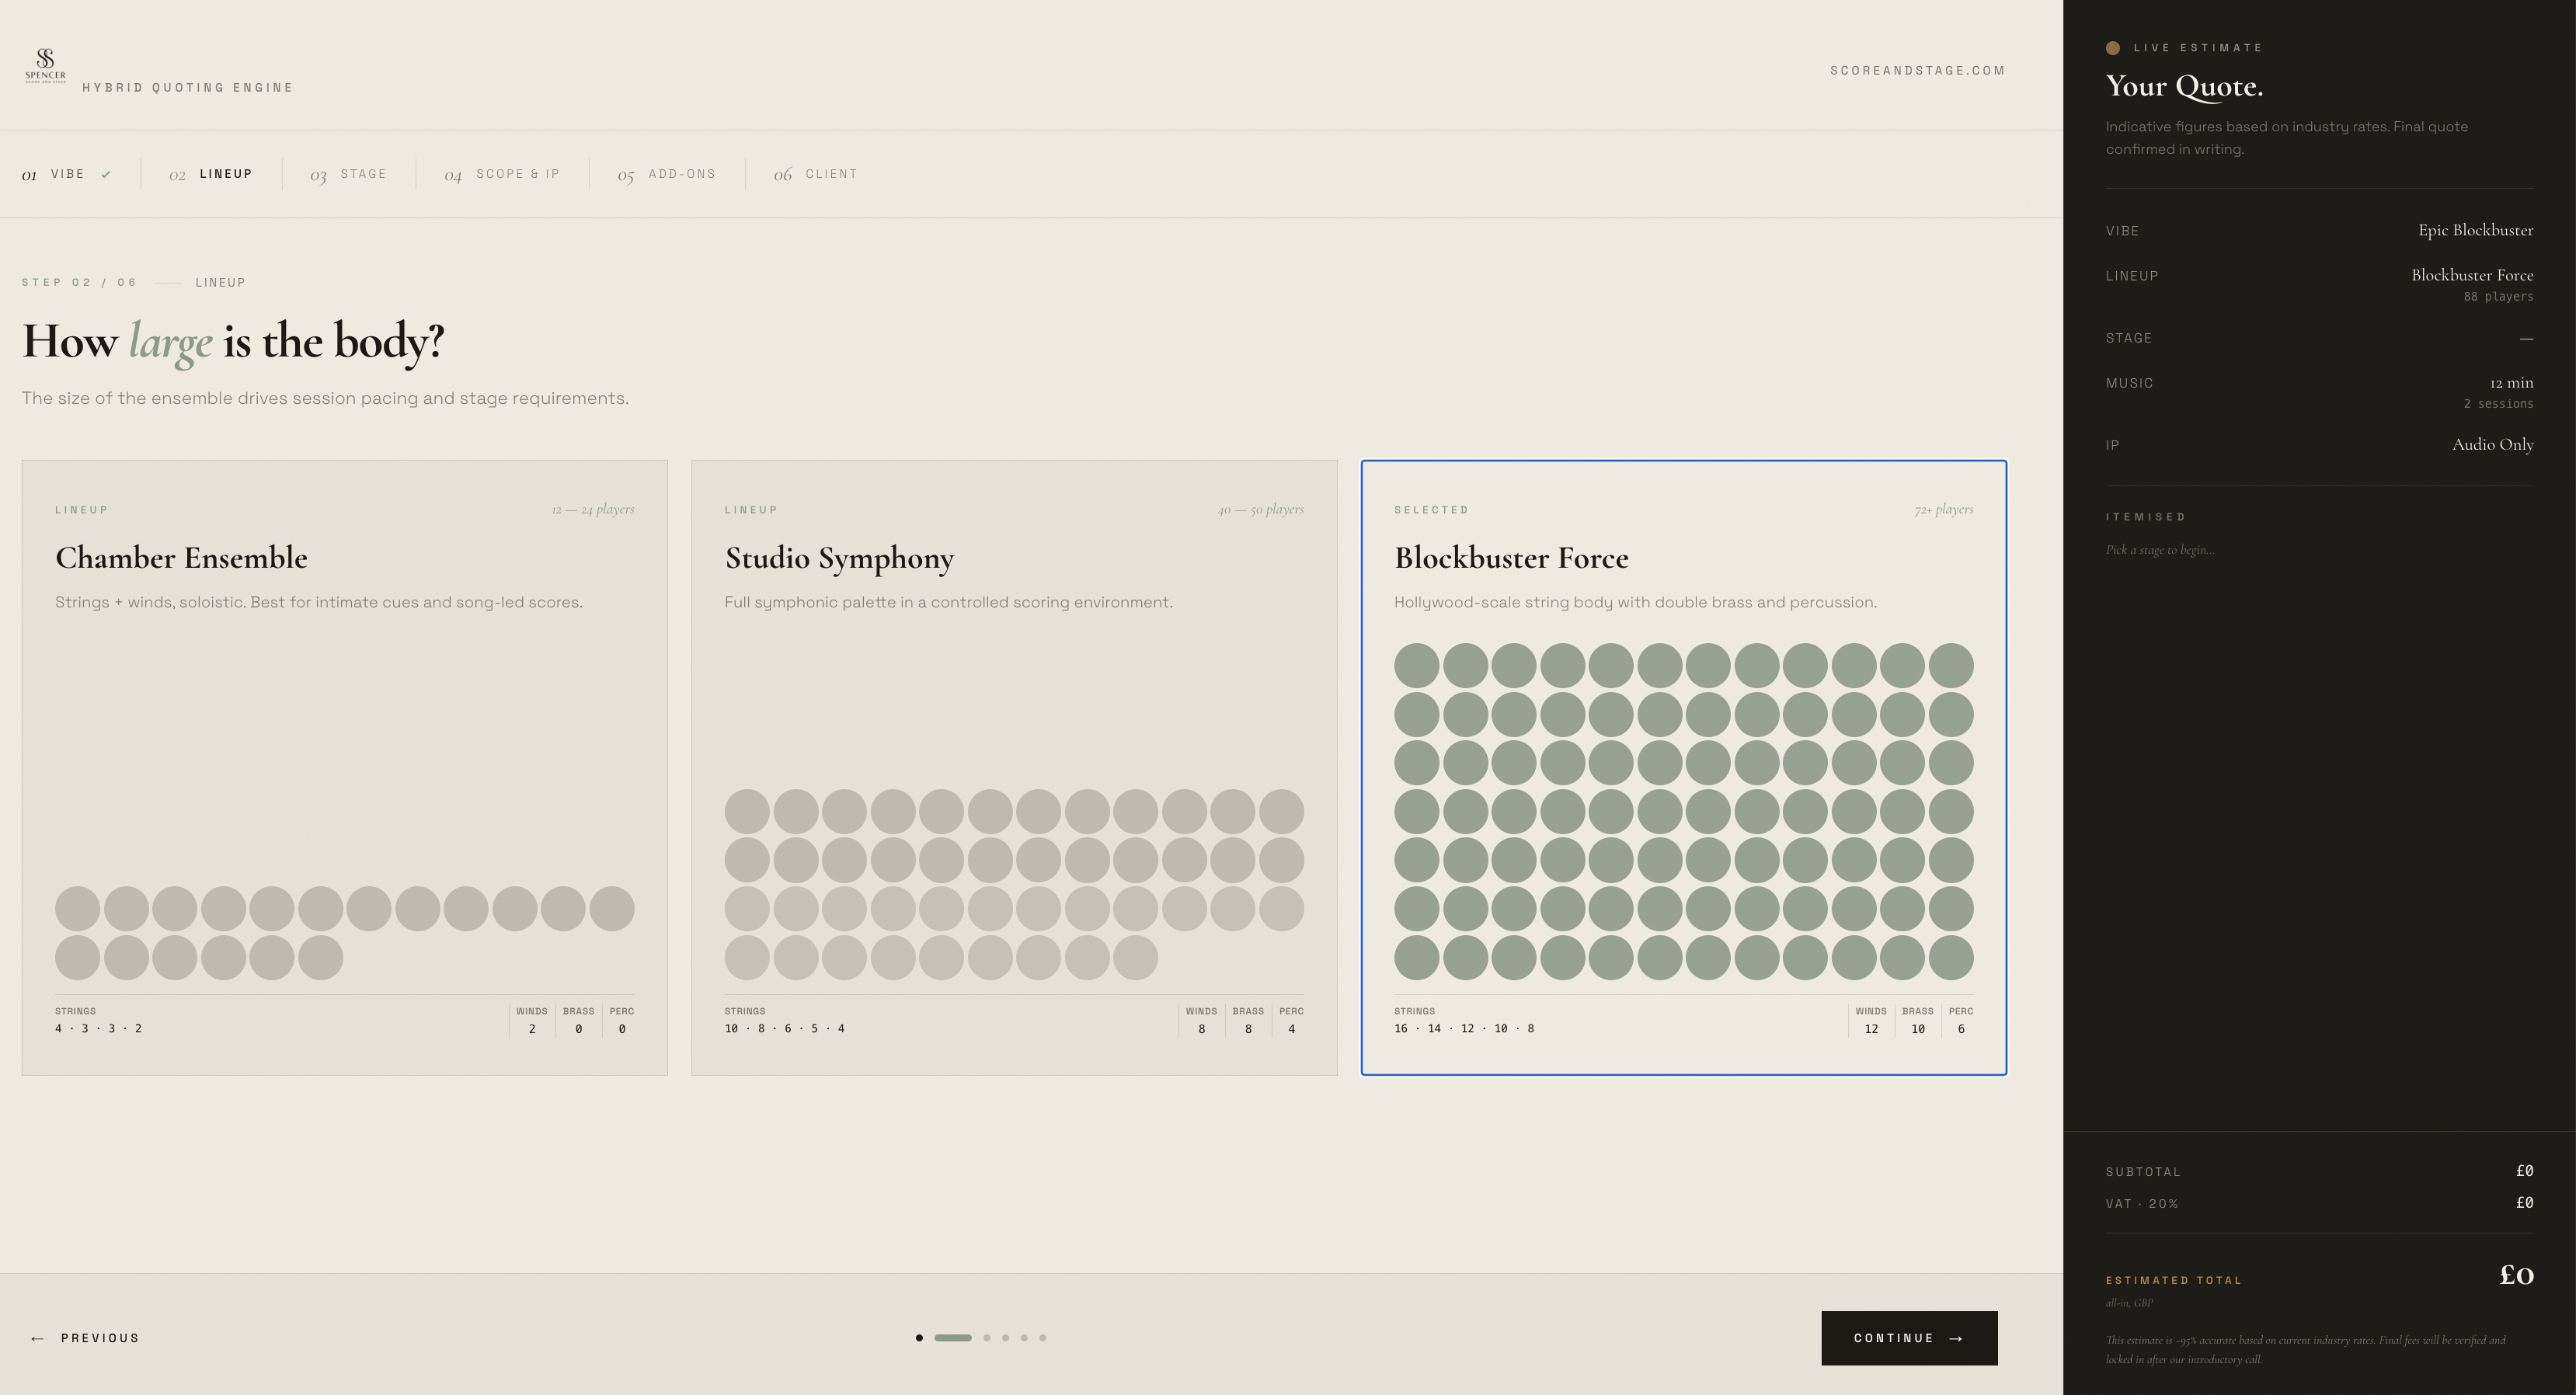
Task: Open step 04 Scope & IP
Action: coord(502,174)
